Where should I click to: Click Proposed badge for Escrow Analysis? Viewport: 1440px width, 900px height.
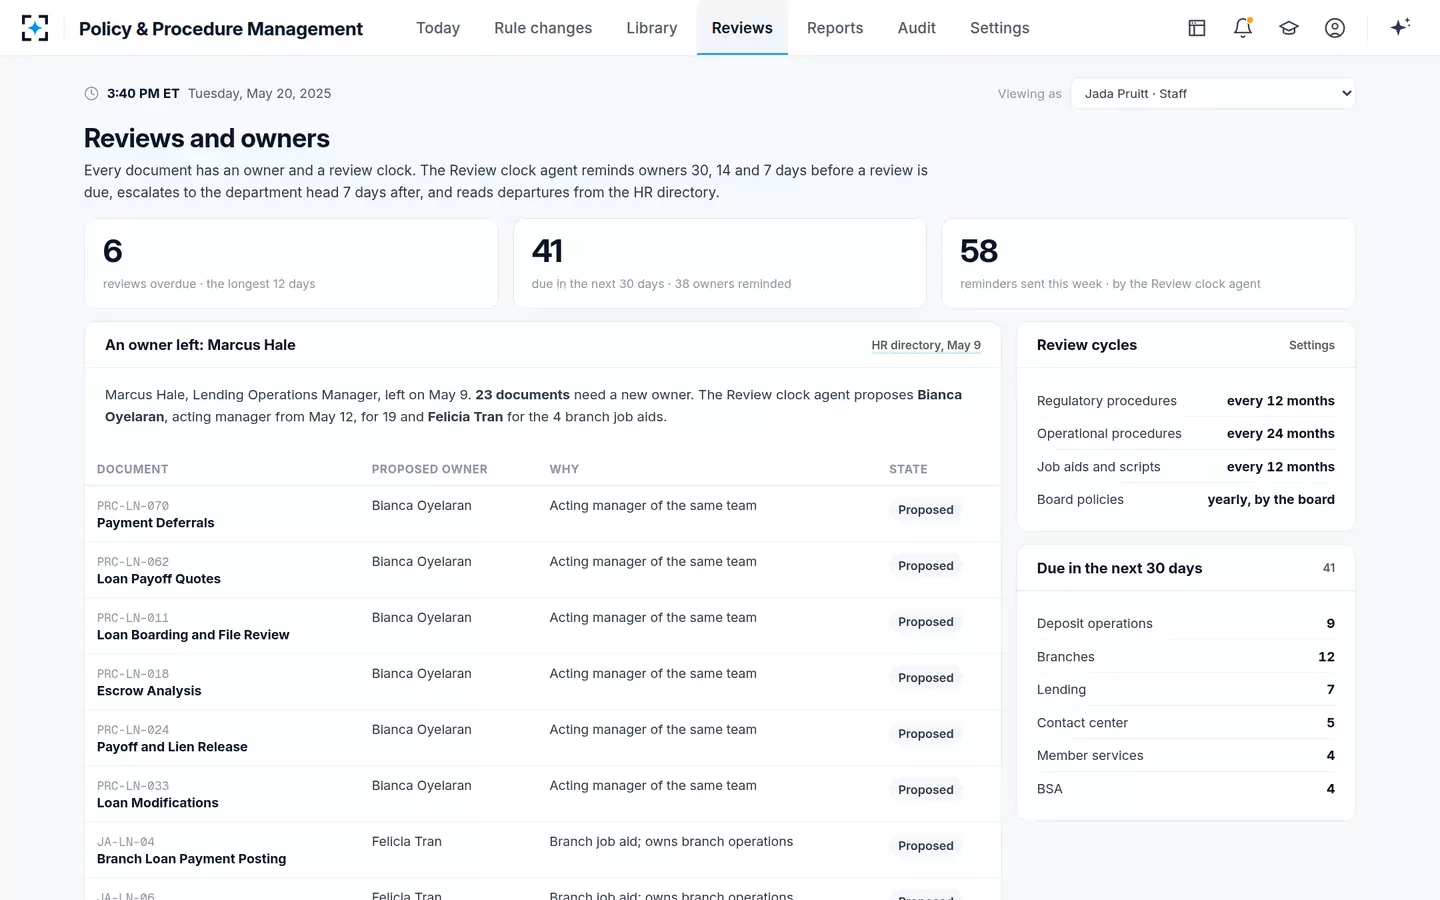click(x=926, y=678)
